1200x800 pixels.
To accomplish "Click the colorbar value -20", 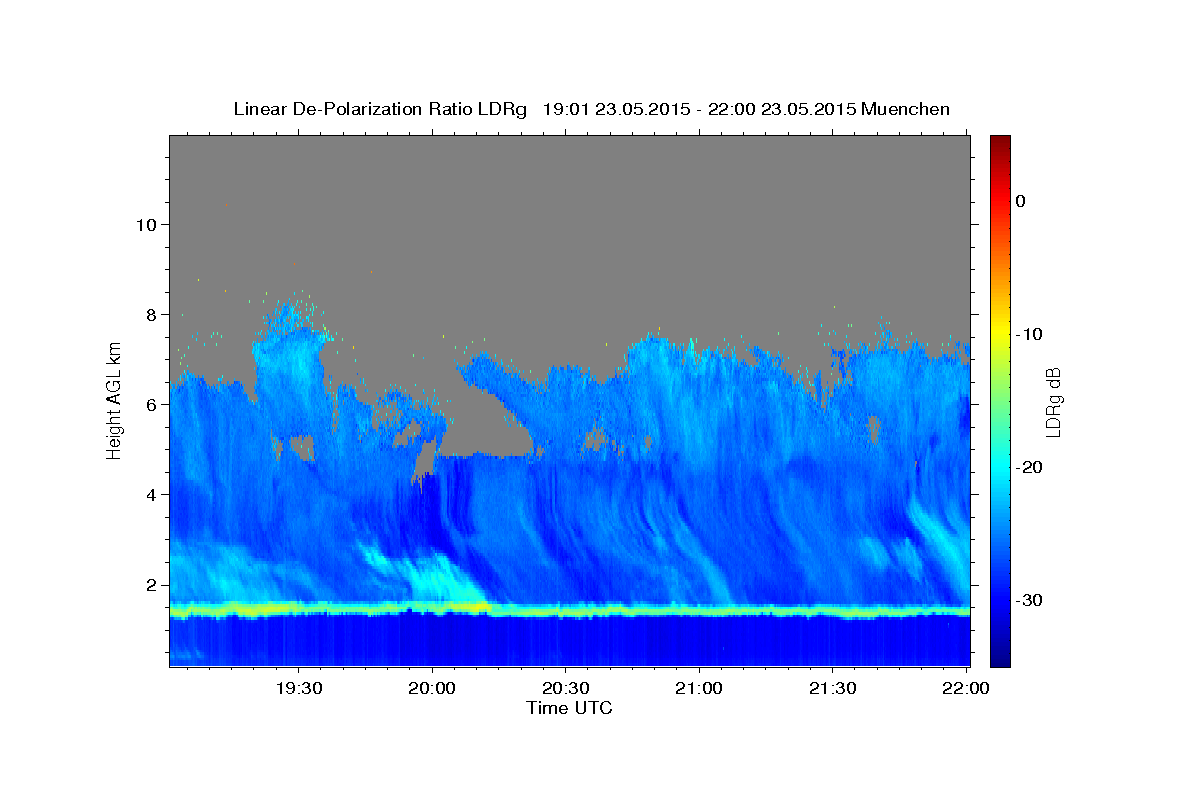I will [x=1030, y=467].
